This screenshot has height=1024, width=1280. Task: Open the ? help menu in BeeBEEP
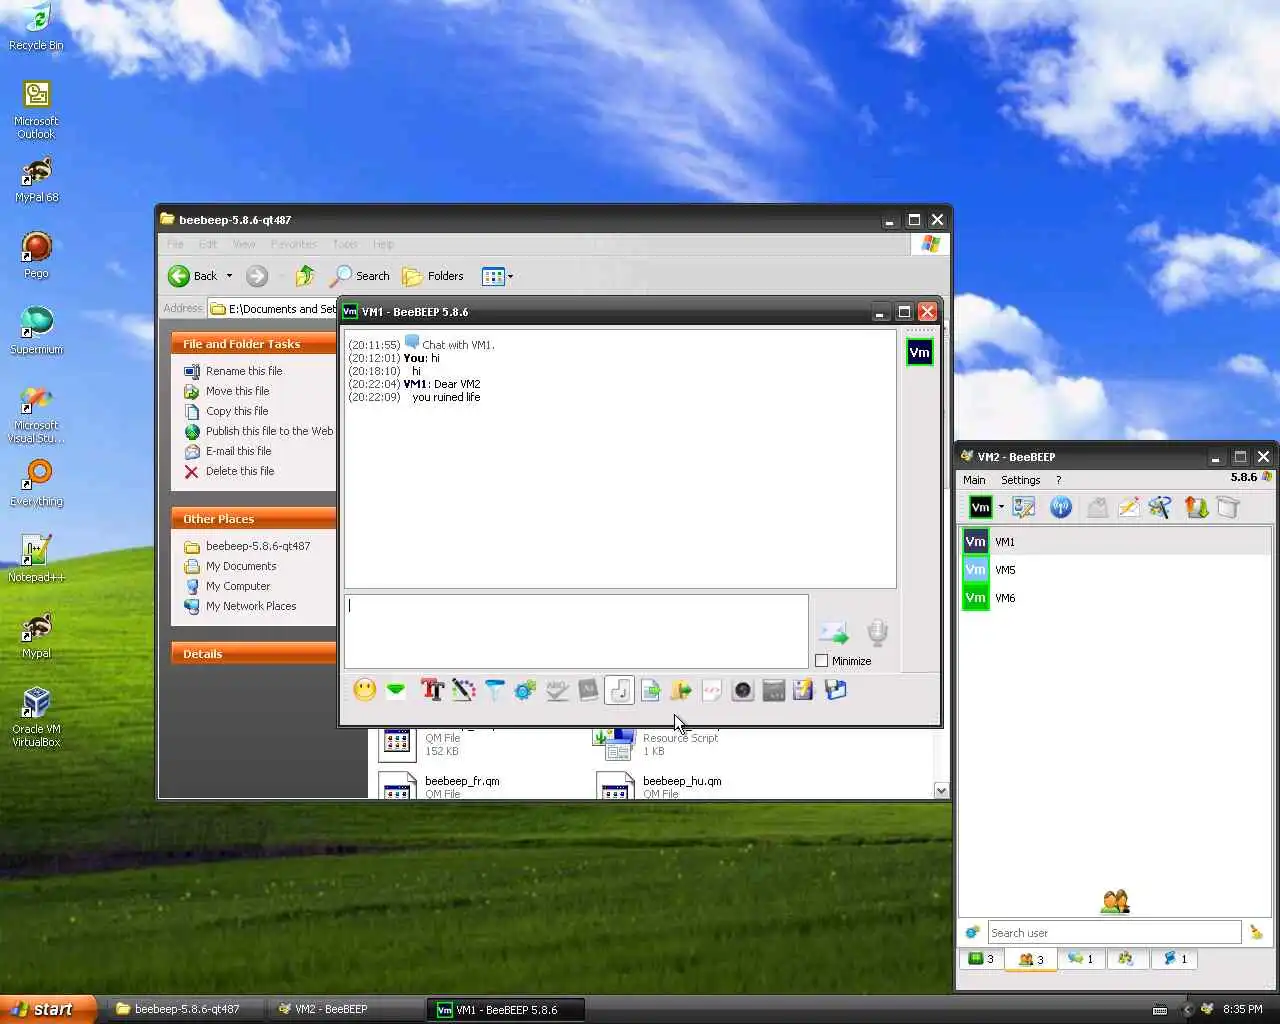[1059, 480]
